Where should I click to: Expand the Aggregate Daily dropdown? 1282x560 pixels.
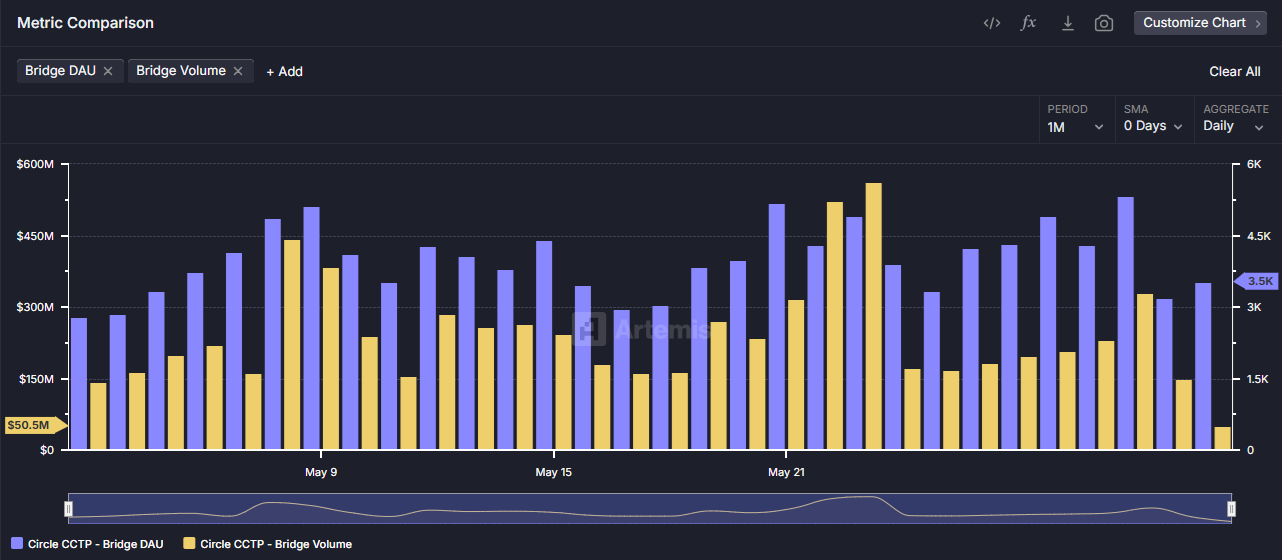(x=1233, y=127)
